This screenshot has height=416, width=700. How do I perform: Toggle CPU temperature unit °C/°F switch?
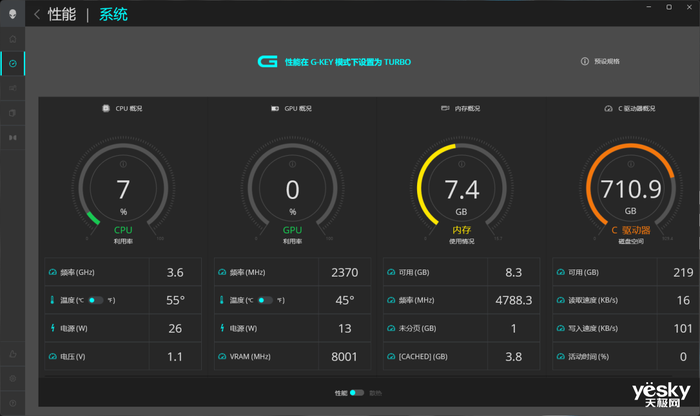click(96, 300)
